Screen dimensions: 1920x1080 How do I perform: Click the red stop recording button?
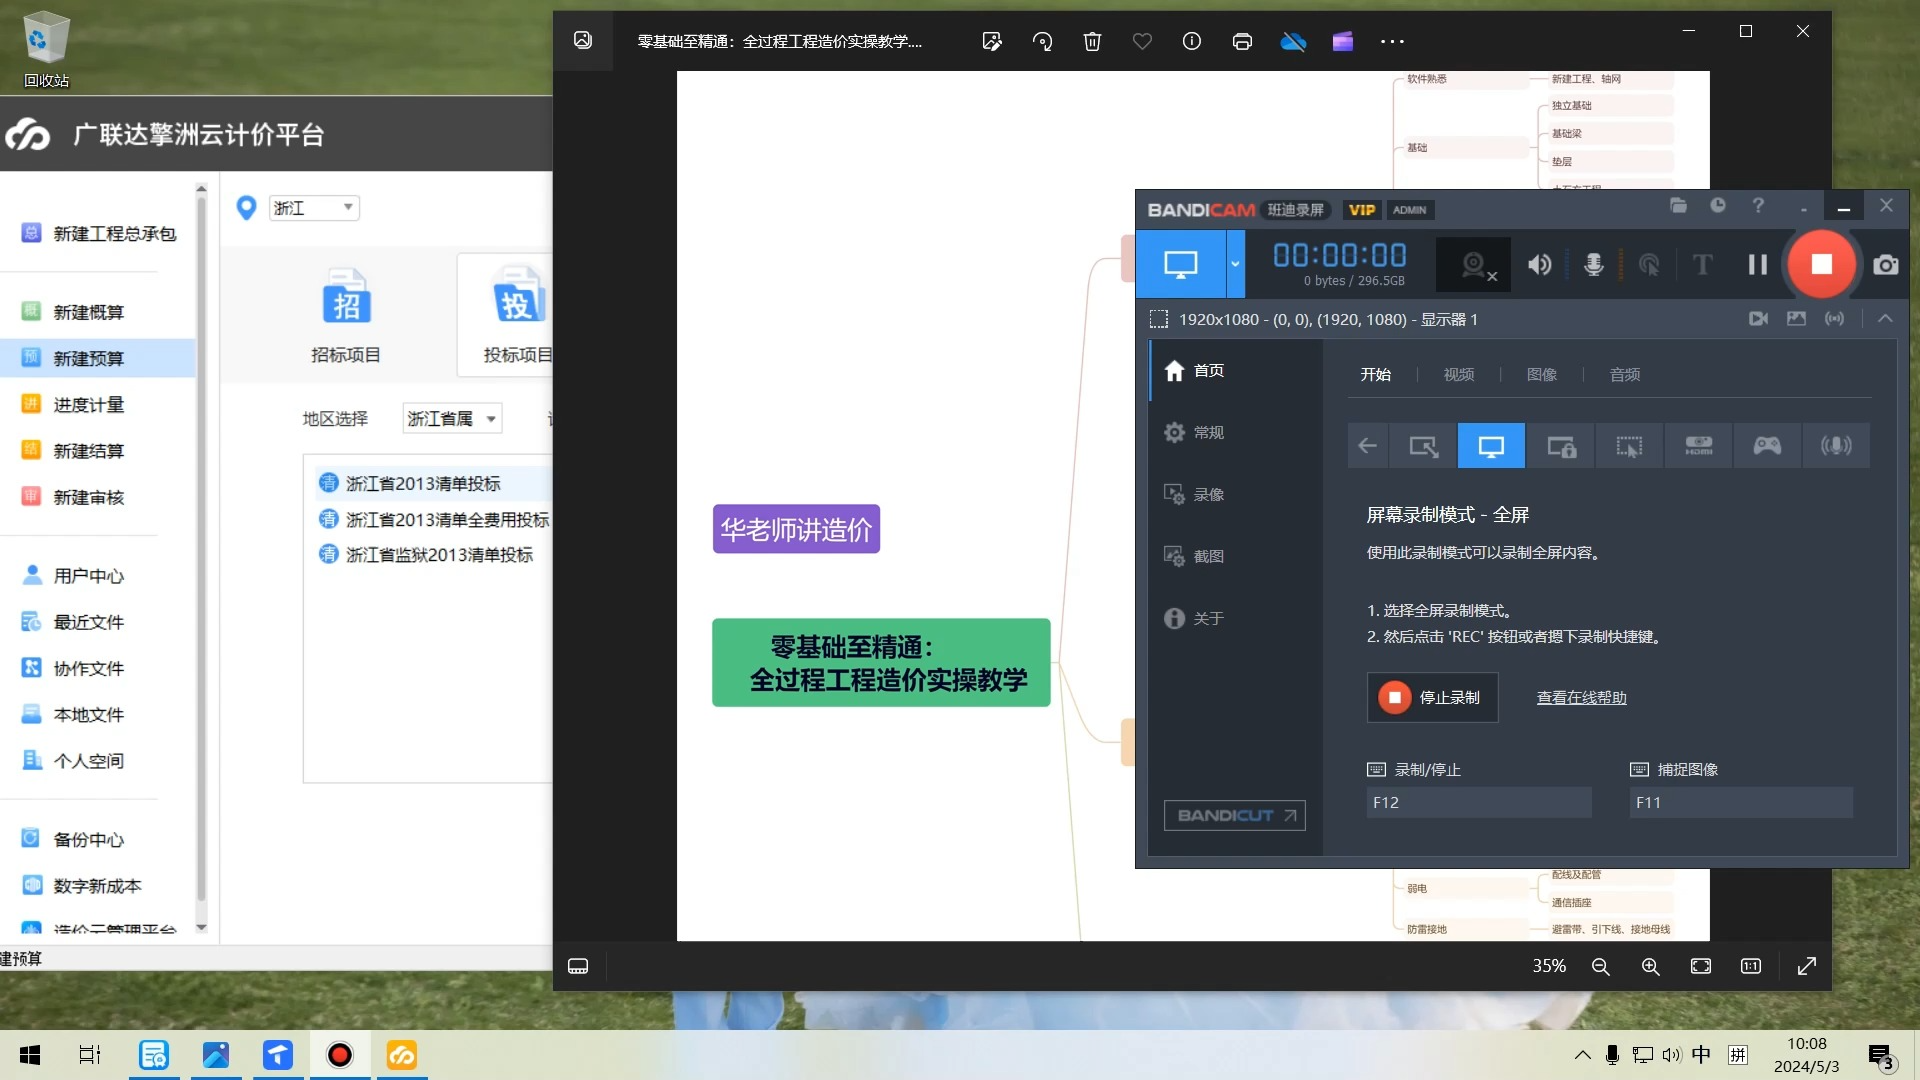pyautogui.click(x=1821, y=264)
